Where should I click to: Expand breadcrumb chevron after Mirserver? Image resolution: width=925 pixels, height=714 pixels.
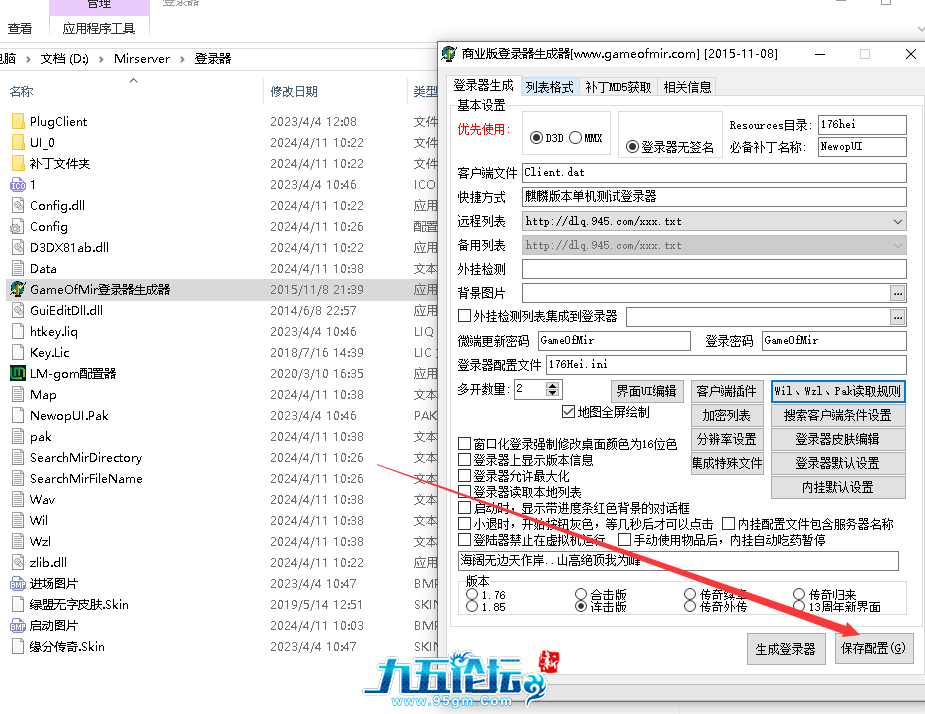pos(182,59)
